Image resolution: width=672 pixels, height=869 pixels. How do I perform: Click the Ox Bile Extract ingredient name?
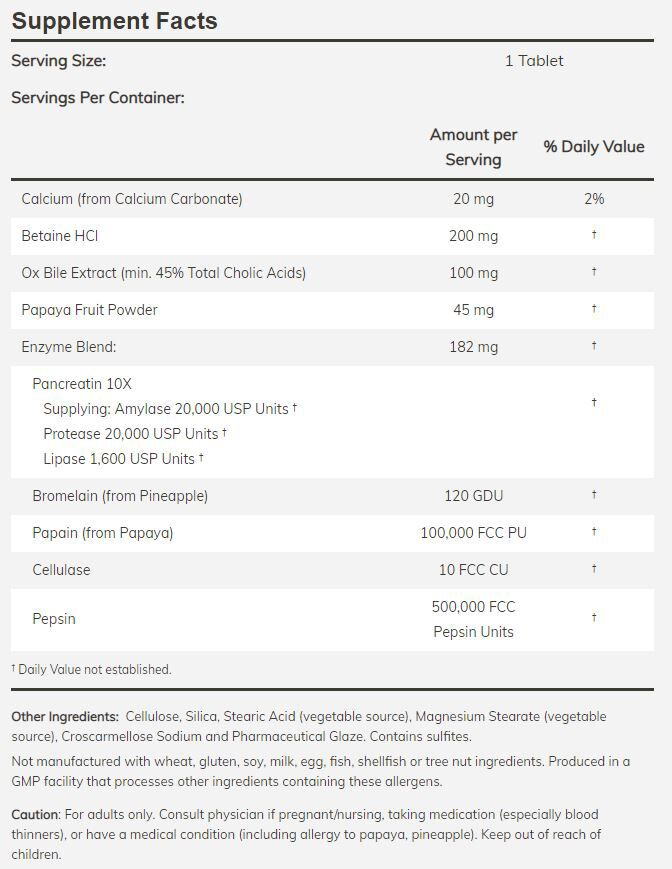164,273
